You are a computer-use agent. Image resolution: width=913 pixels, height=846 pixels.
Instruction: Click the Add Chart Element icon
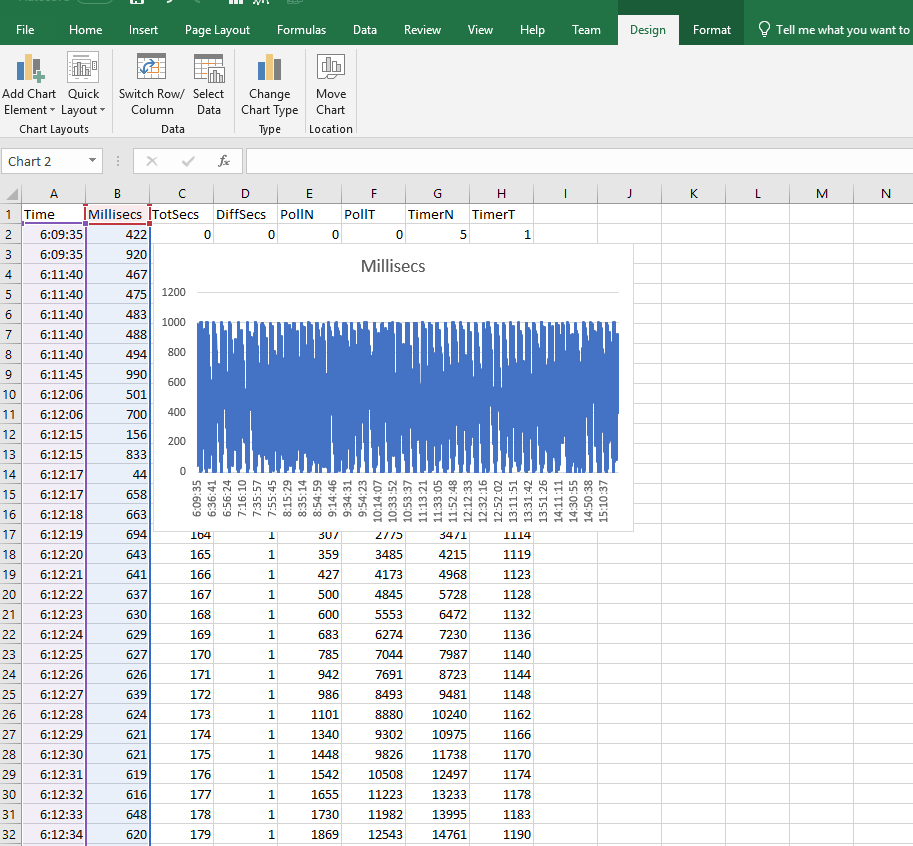click(x=29, y=69)
